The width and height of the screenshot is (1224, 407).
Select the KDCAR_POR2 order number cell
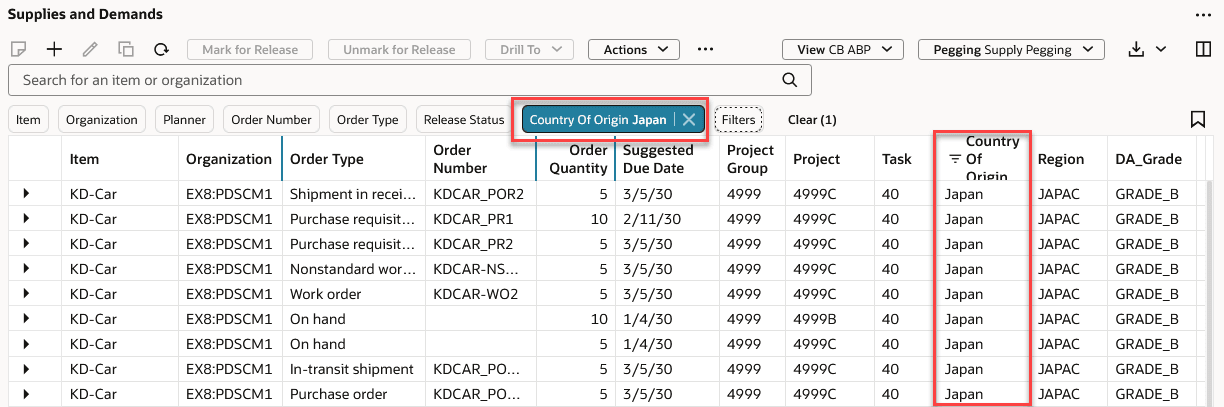481,194
